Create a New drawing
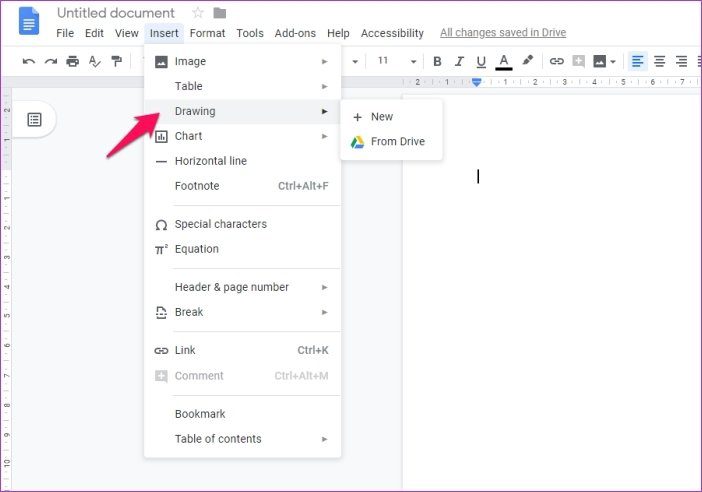The width and height of the screenshot is (702, 492). [391, 117]
